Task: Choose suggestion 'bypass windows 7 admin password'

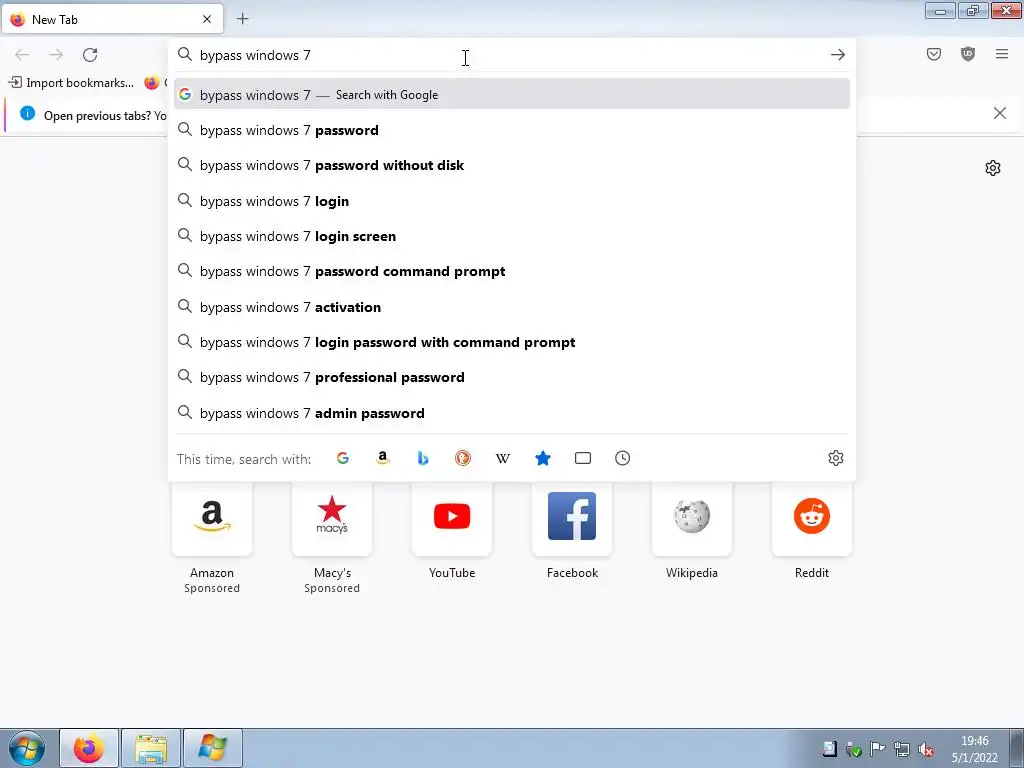Action: tap(512, 413)
